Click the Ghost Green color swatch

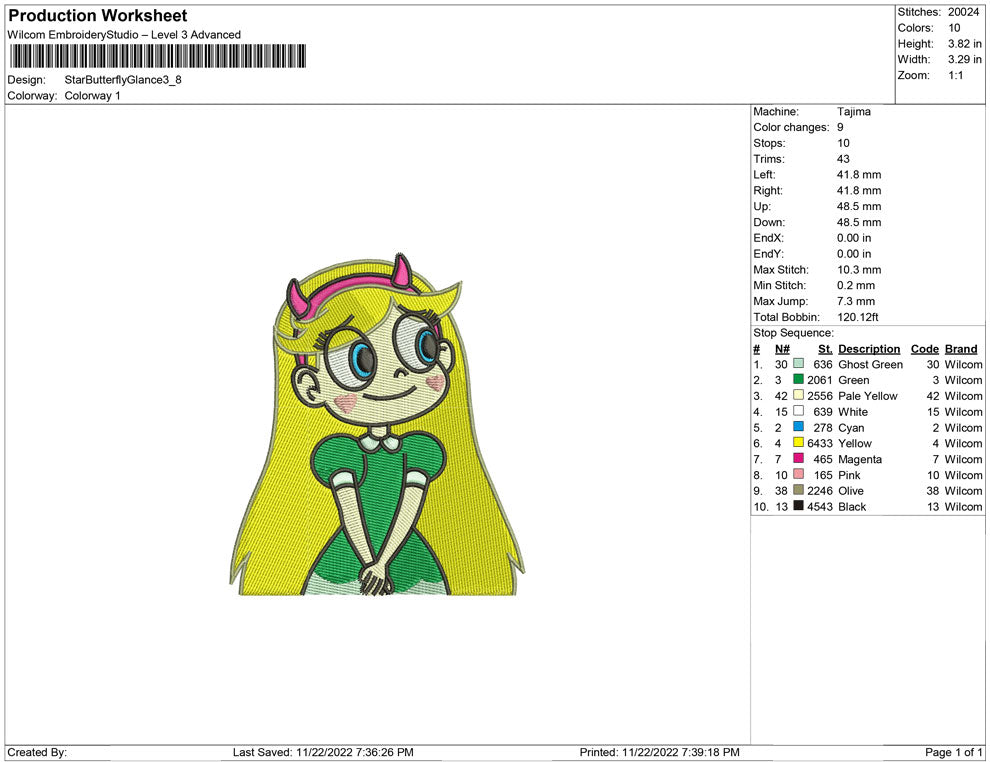click(799, 364)
